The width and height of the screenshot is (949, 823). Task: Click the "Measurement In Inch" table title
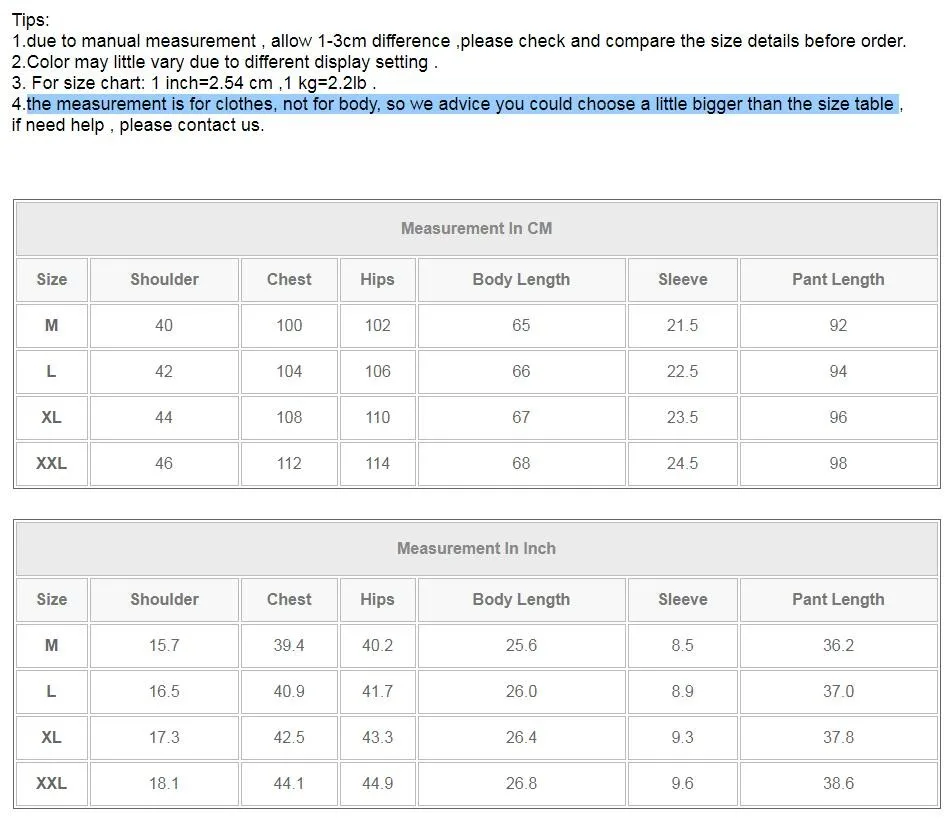tap(476, 548)
